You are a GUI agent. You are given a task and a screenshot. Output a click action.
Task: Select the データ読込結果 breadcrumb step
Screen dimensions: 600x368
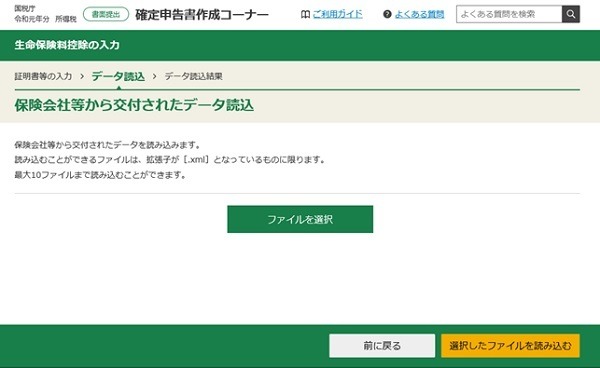click(x=193, y=76)
